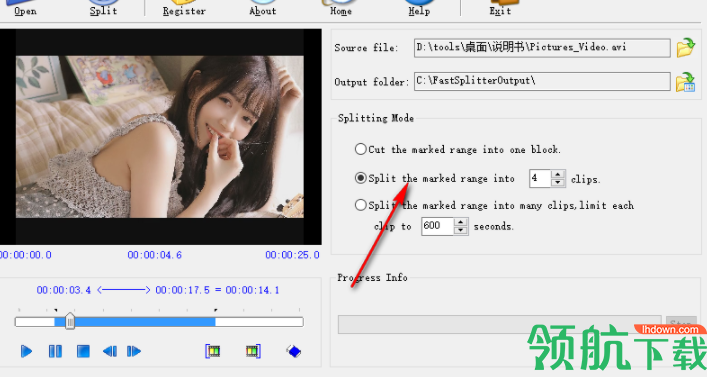Decrease the clip count stepper
The width and height of the screenshot is (707, 377).
[558, 183]
